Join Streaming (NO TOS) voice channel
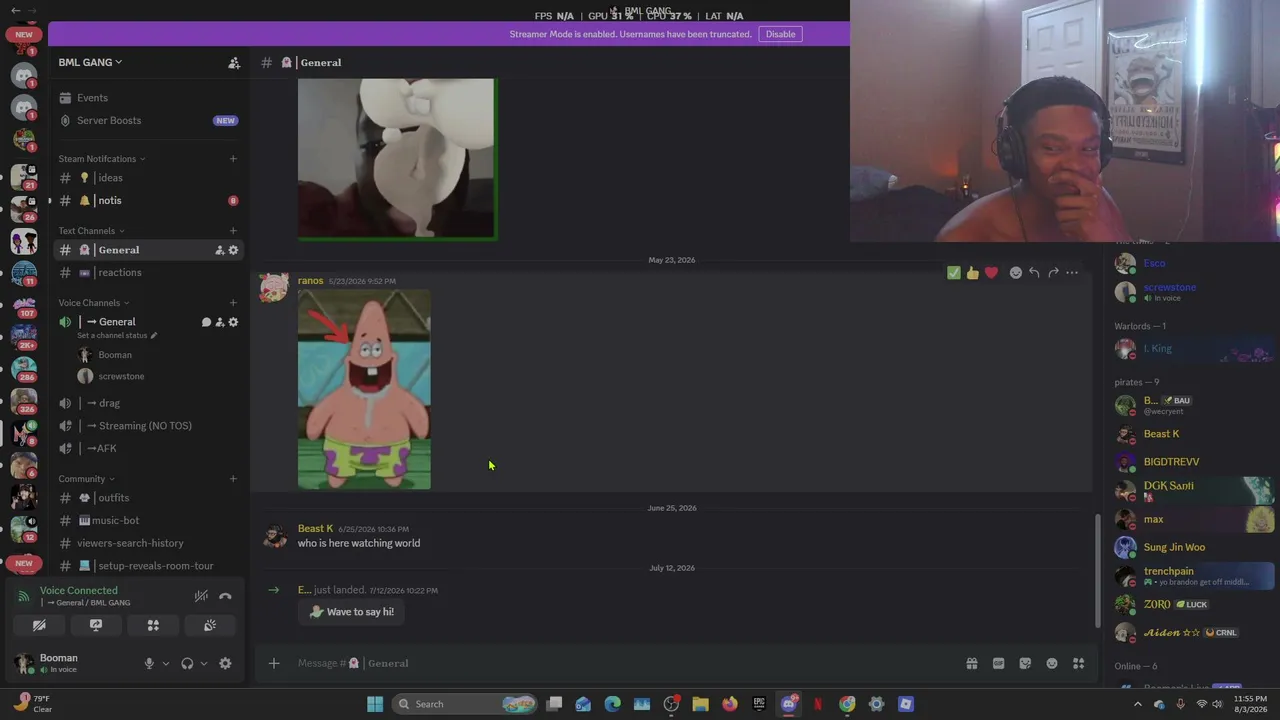The height and width of the screenshot is (720, 1280). pyautogui.click(x=148, y=426)
